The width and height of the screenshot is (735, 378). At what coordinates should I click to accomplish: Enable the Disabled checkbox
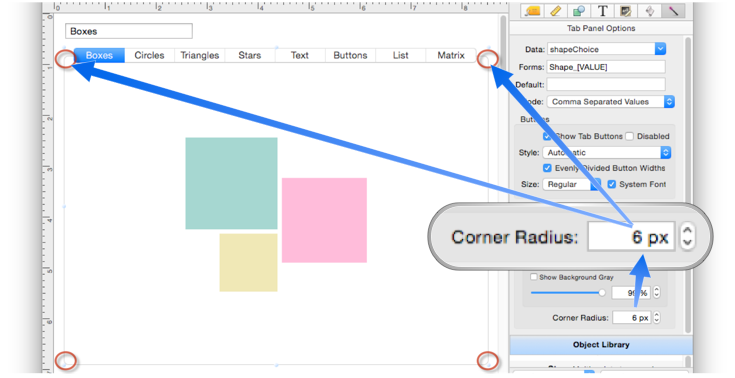(630, 136)
